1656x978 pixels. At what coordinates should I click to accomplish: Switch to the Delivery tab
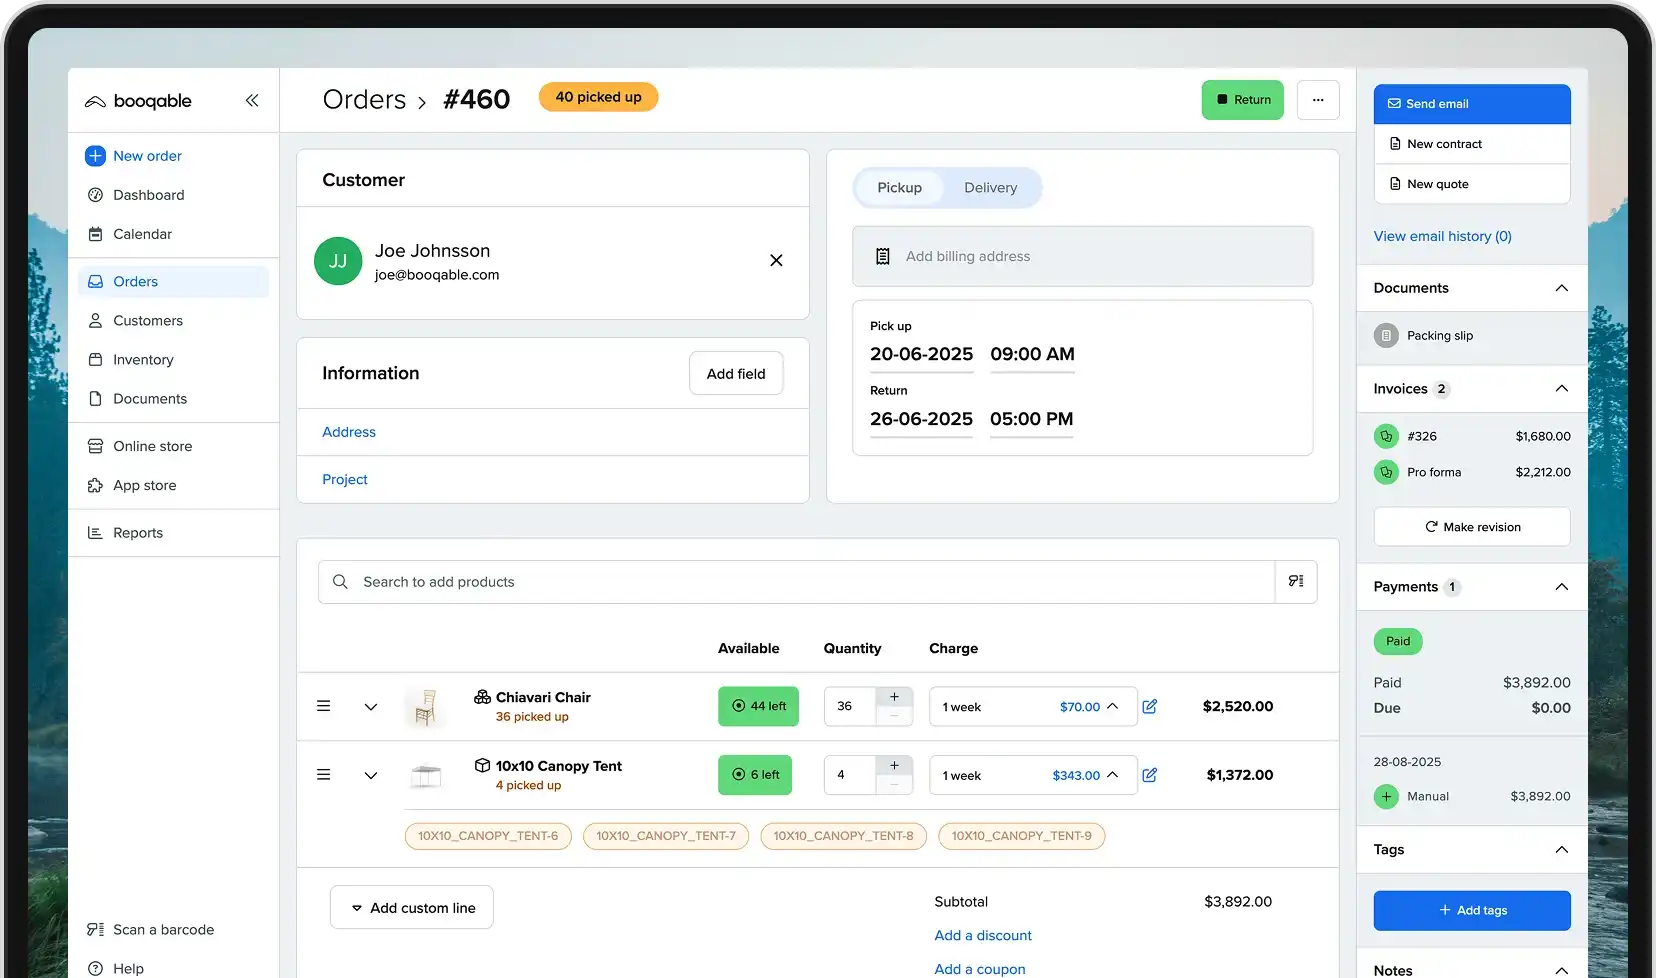coord(990,187)
